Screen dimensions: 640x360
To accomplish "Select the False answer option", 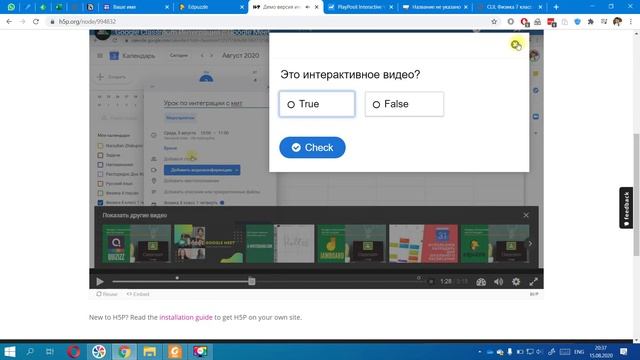I will [x=404, y=104].
